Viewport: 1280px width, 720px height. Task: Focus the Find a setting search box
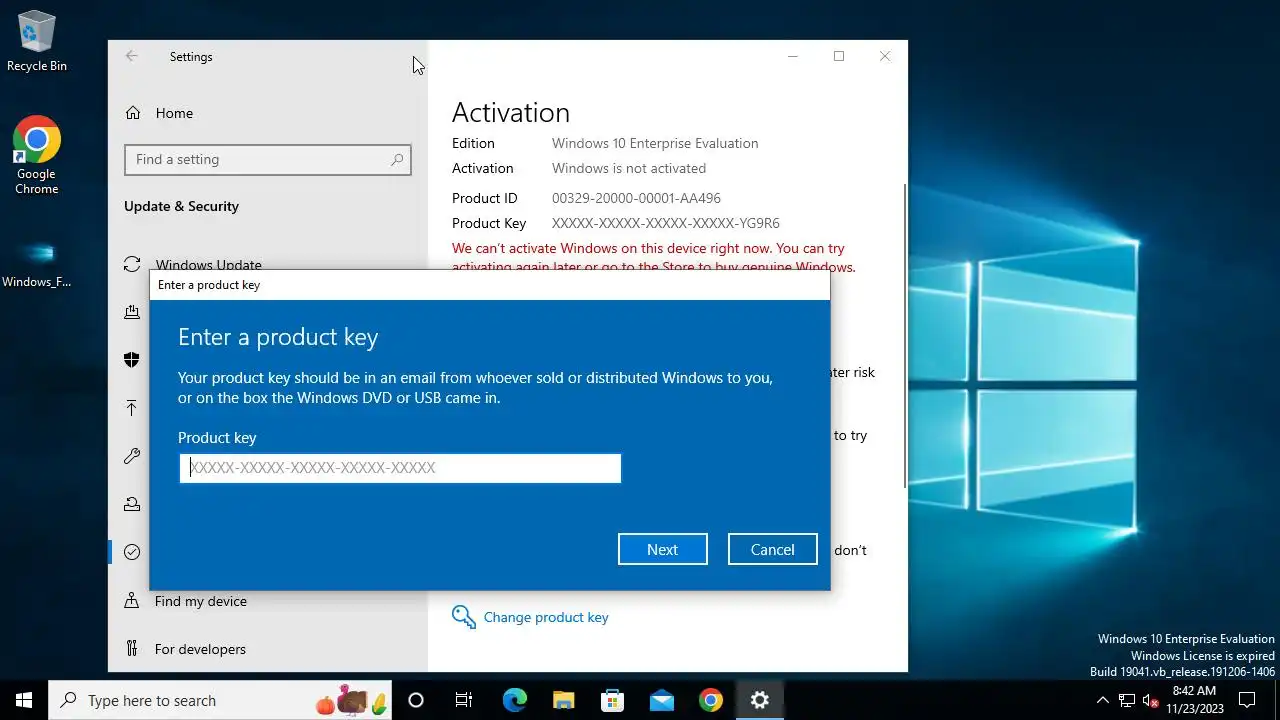coord(267,159)
